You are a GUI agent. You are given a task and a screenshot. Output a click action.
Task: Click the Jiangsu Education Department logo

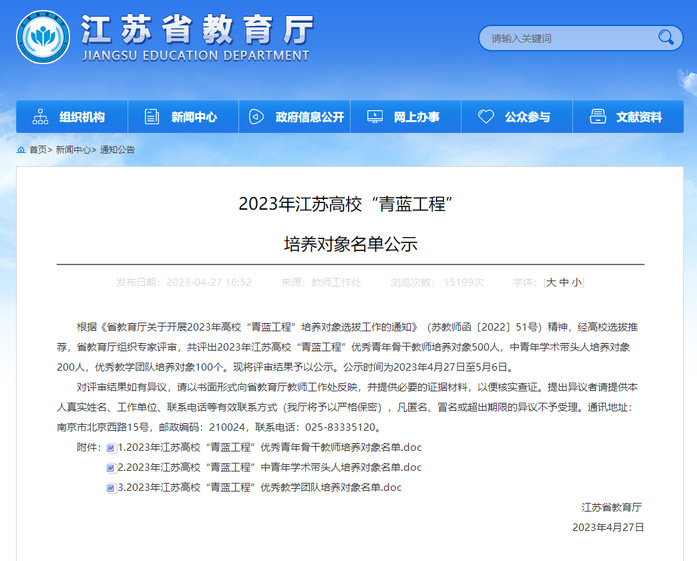coord(42,37)
